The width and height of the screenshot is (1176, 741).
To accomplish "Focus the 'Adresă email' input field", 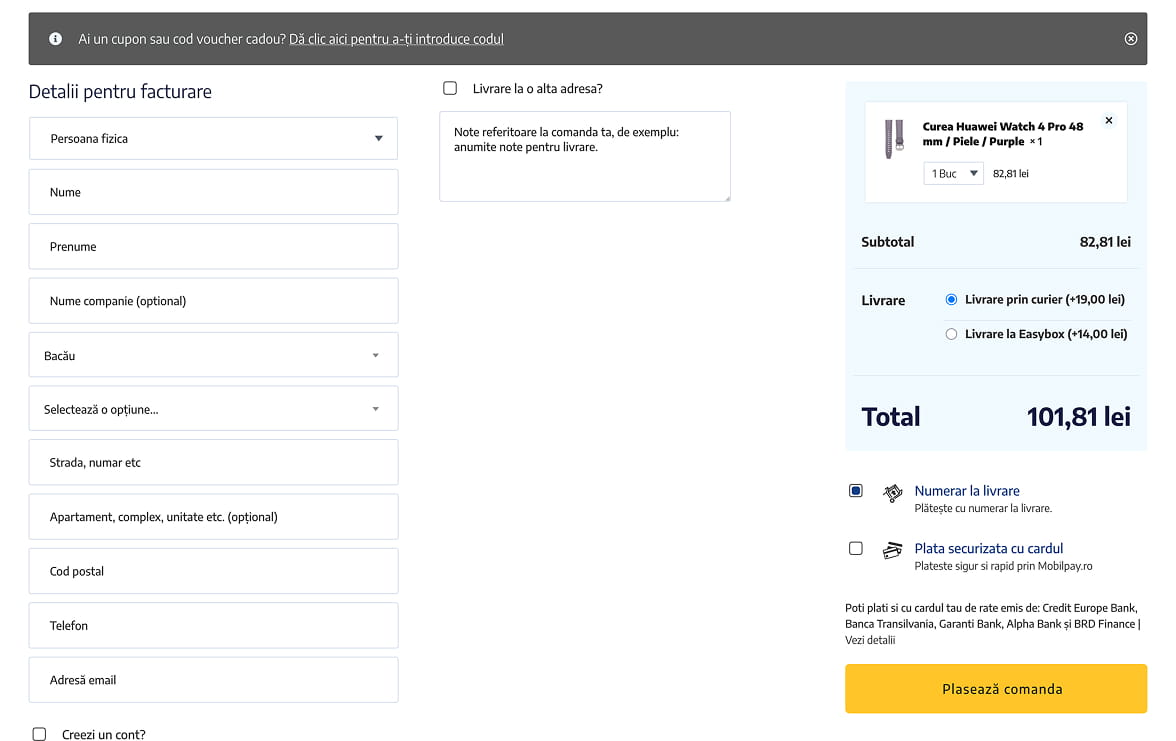I will (x=213, y=680).
